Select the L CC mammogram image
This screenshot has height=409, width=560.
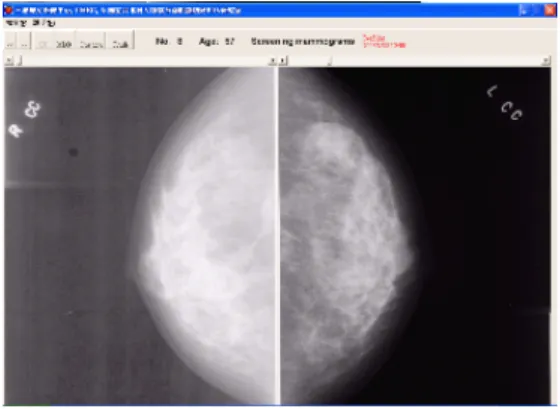(415, 236)
